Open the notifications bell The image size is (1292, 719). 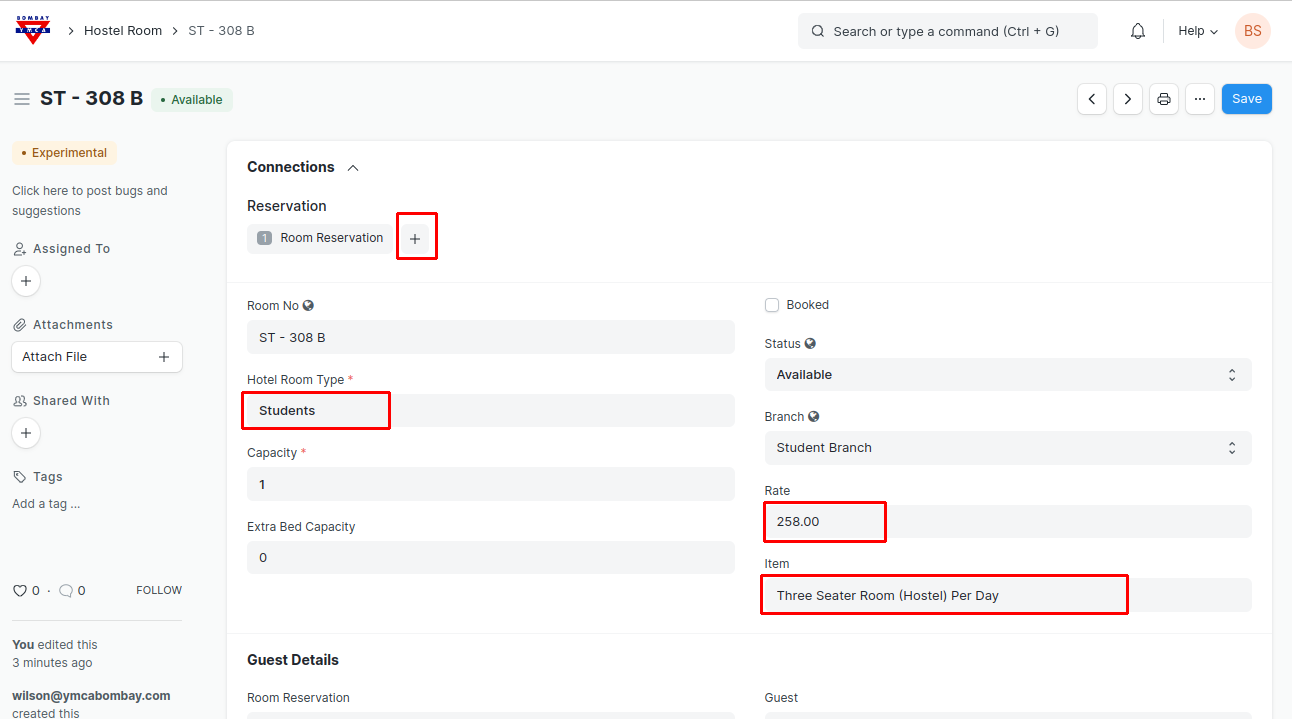coord(1138,31)
